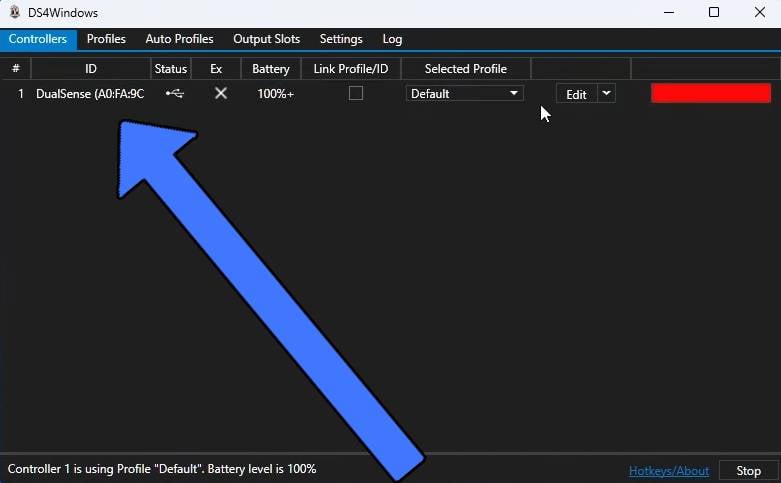The image size is (781, 483).
Task: Open the Output Slots tab
Action: tap(266, 39)
